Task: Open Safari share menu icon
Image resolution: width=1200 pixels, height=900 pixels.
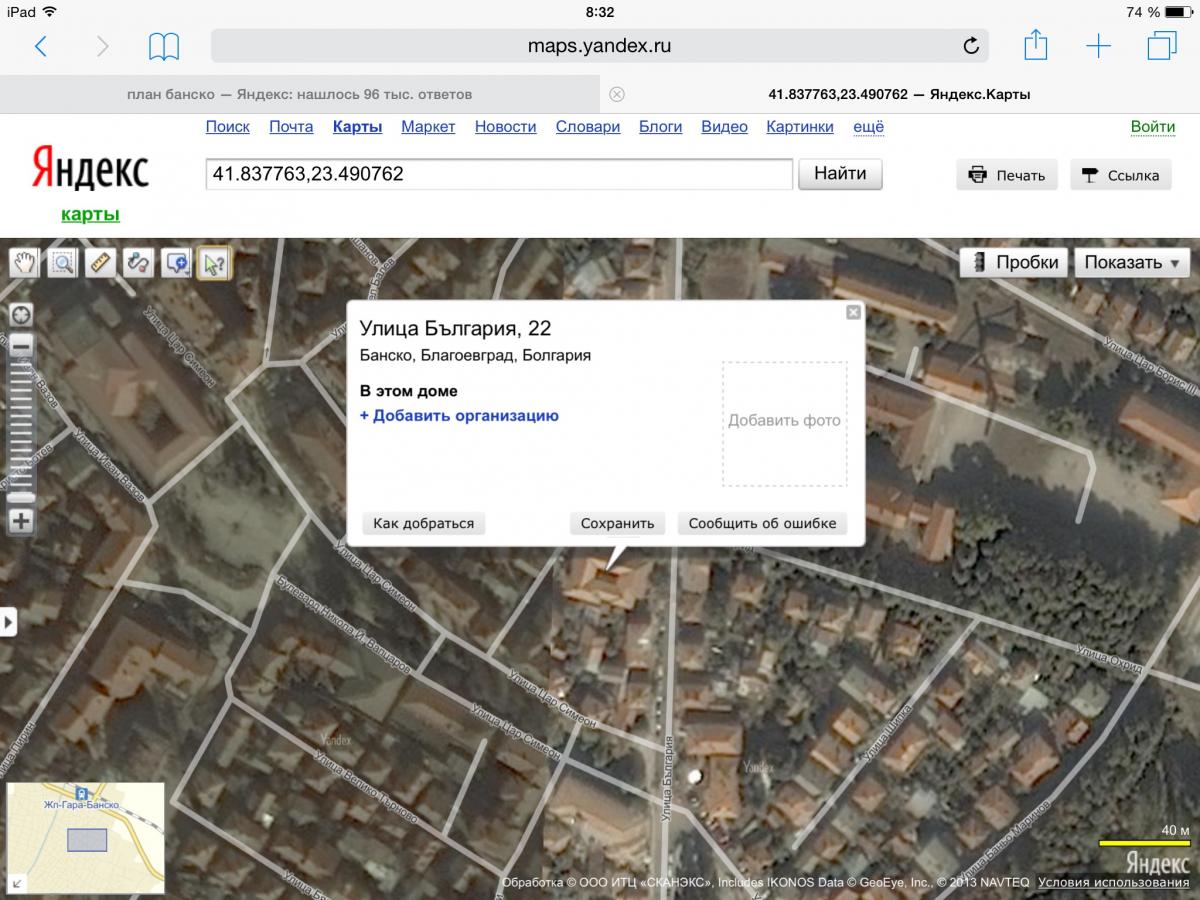Action: [1036, 45]
